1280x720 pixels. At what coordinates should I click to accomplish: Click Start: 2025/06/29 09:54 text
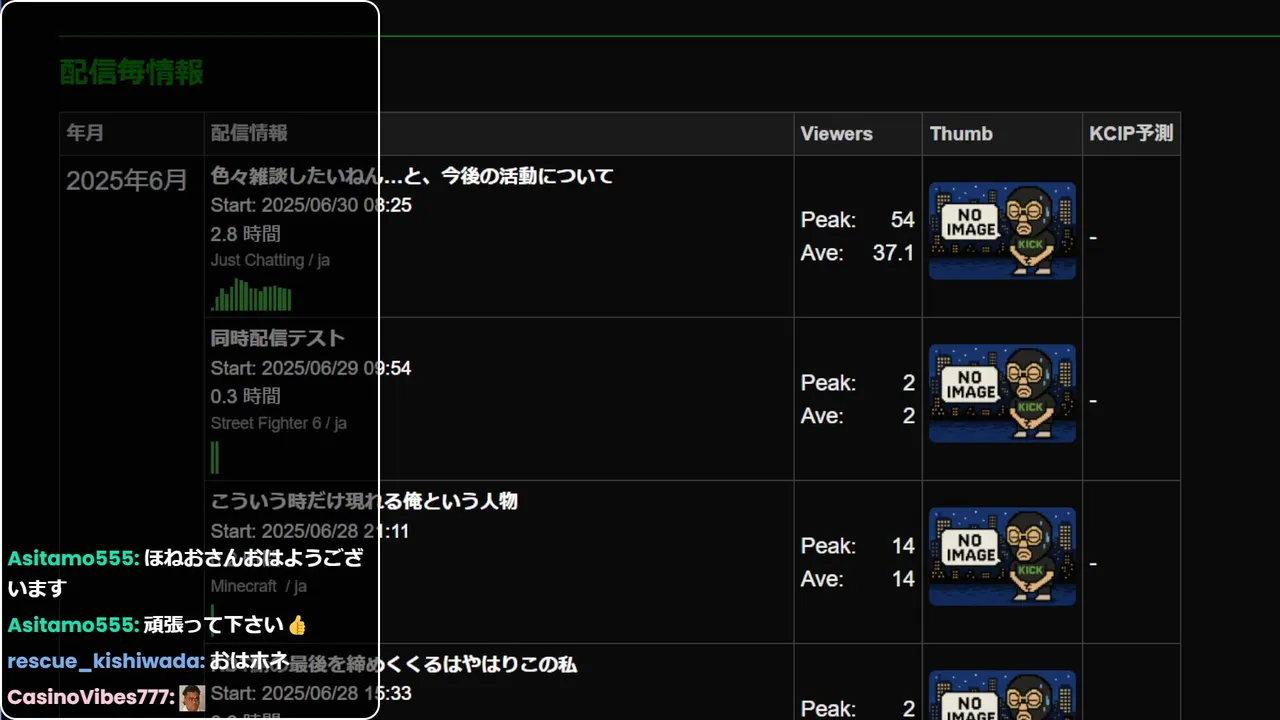point(311,368)
